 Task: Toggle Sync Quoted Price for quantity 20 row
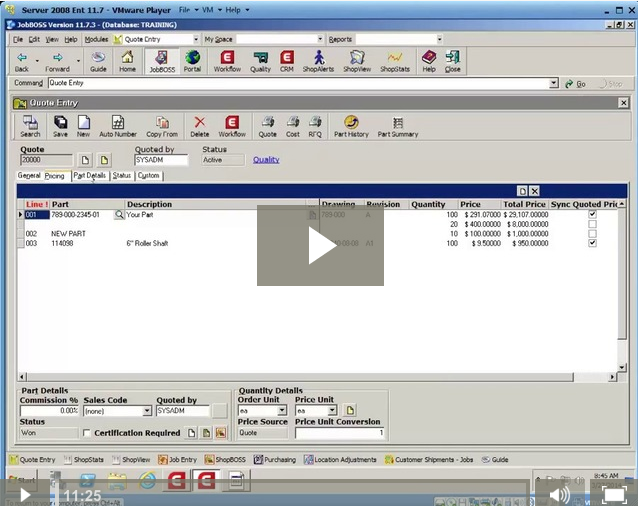[592, 224]
